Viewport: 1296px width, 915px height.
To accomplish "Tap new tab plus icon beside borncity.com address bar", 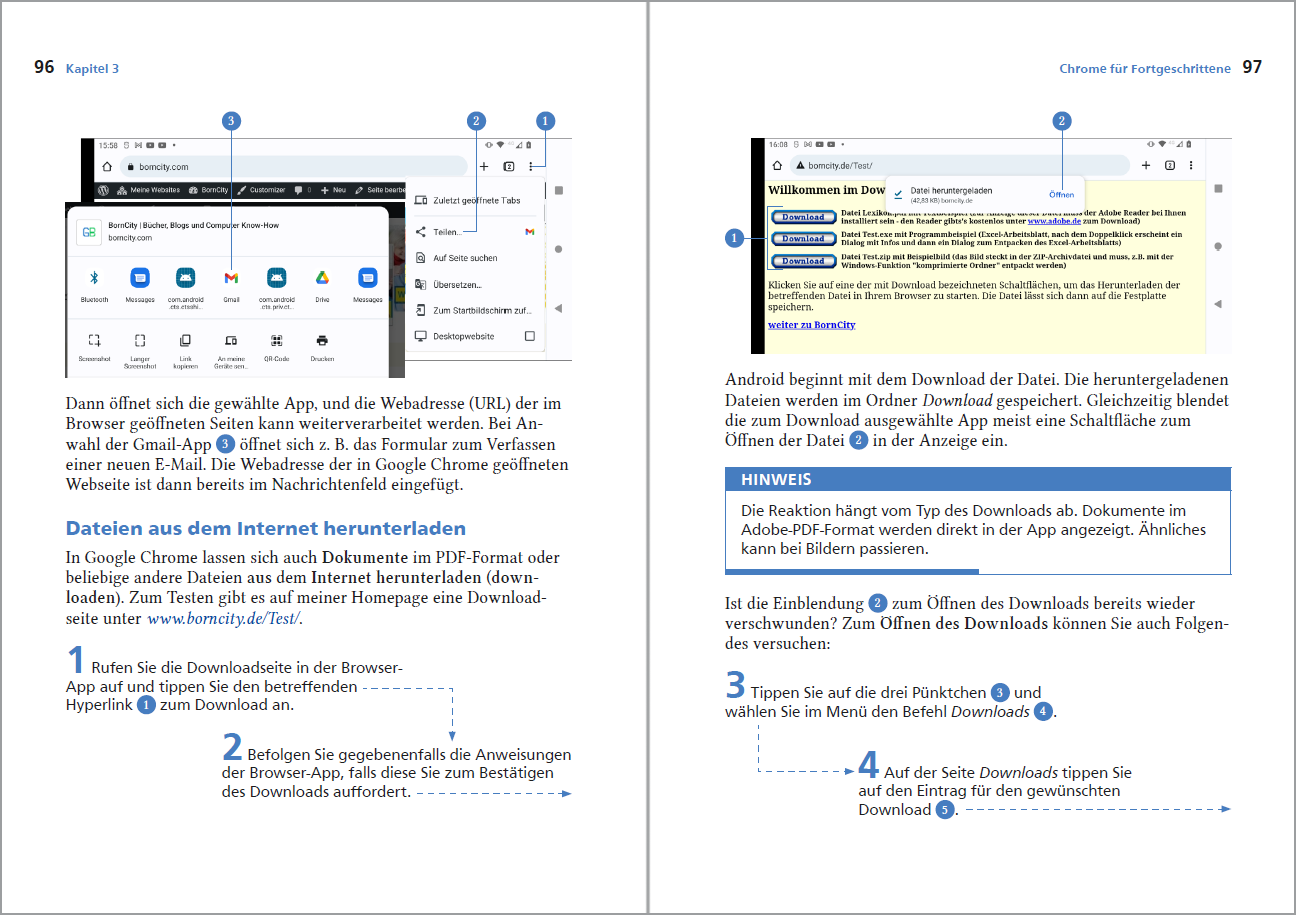I will [484, 167].
